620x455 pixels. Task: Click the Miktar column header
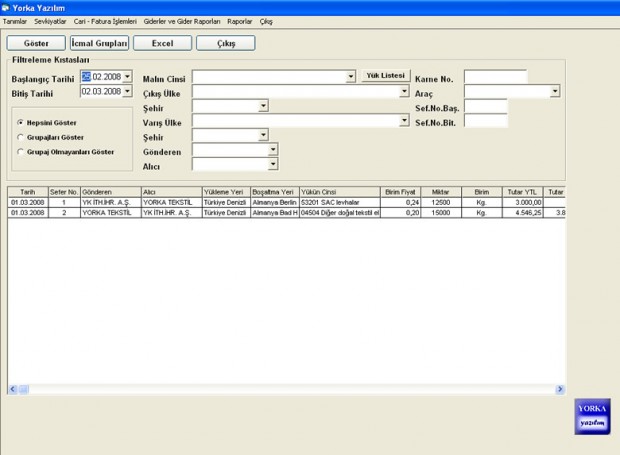(x=441, y=192)
